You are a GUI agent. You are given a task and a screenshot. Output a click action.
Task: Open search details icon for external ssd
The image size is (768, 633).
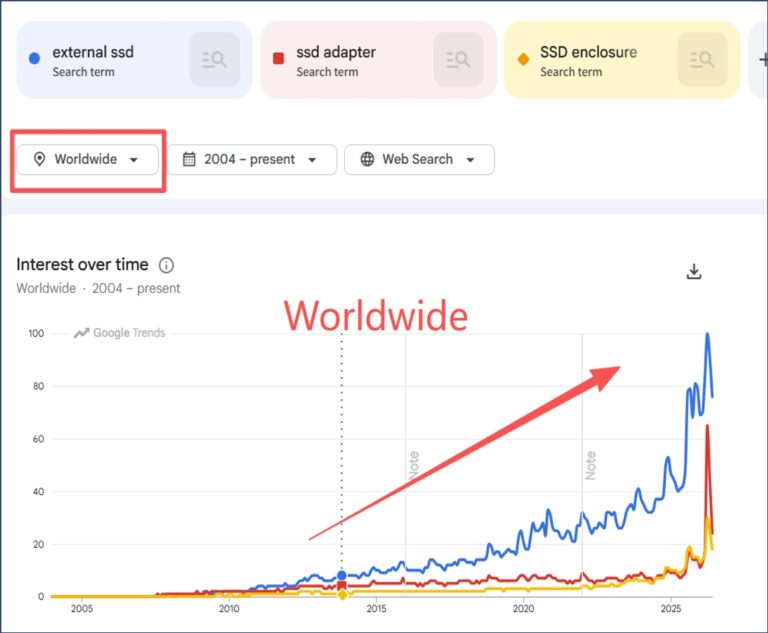click(215, 59)
